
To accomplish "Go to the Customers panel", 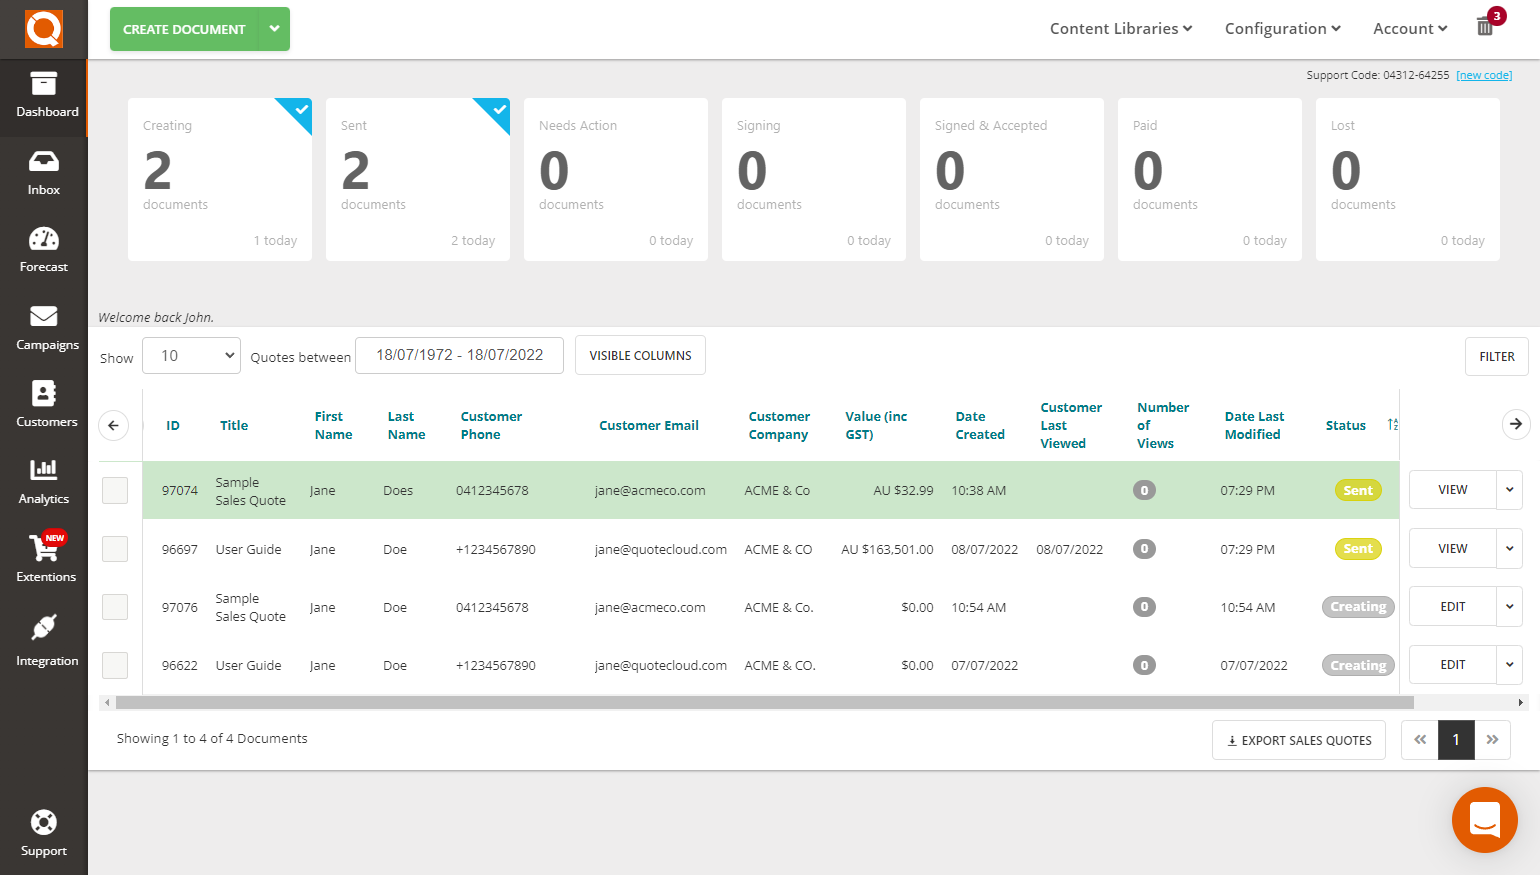I will pos(43,404).
